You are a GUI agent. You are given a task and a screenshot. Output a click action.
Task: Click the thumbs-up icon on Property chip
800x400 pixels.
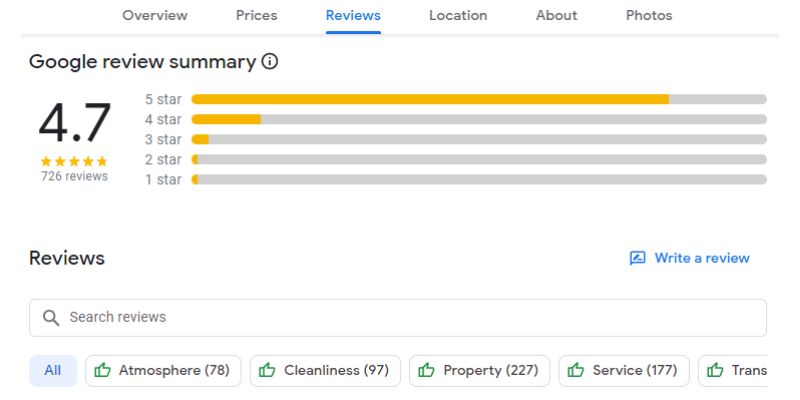point(427,370)
